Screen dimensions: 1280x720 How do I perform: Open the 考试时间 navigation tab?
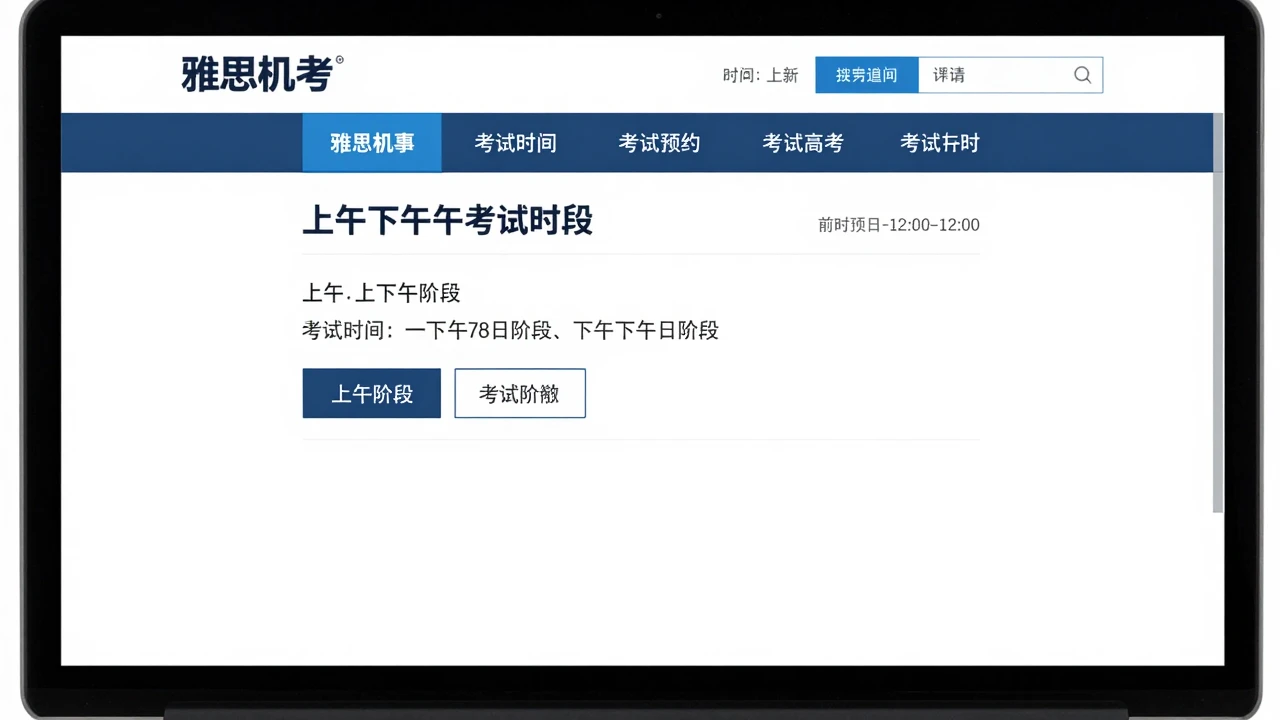coord(515,143)
